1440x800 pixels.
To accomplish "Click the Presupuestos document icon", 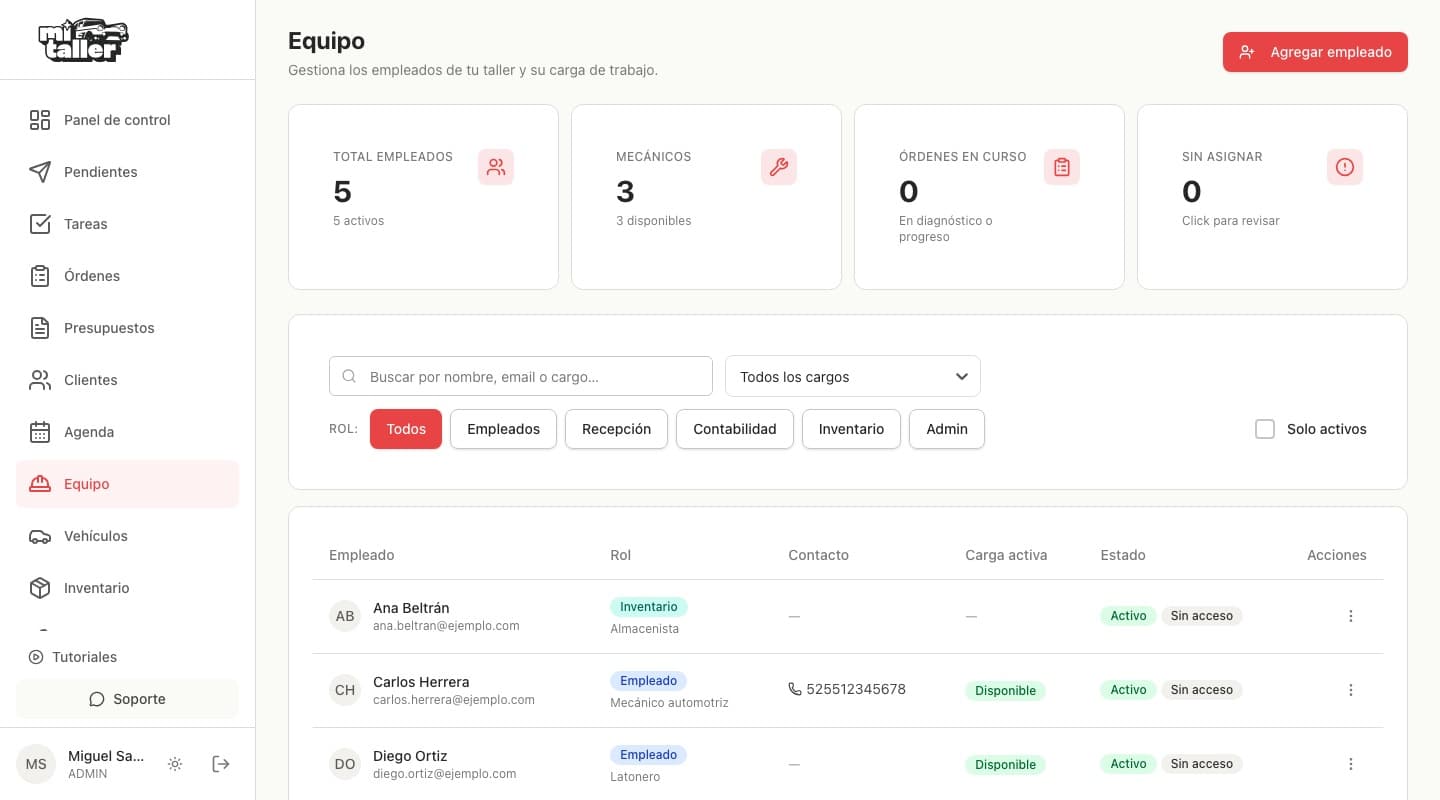I will click(x=40, y=328).
